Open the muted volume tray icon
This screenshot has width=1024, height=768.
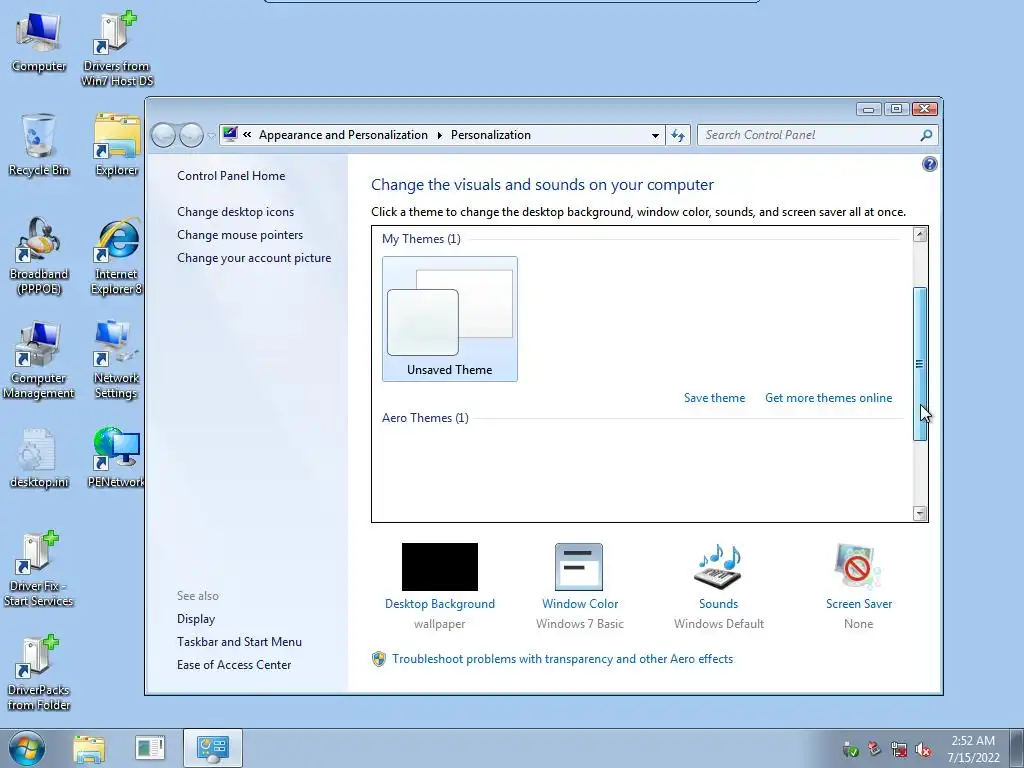point(923,750)
